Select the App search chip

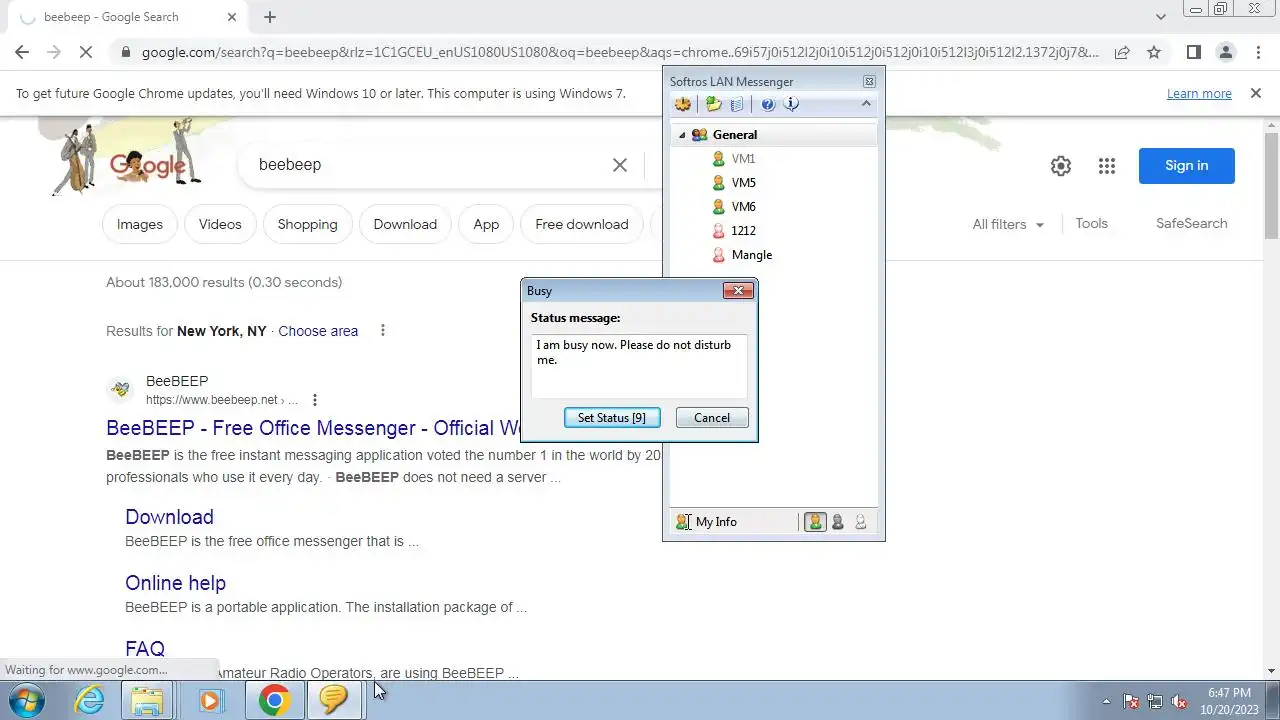tap(486, 224)
